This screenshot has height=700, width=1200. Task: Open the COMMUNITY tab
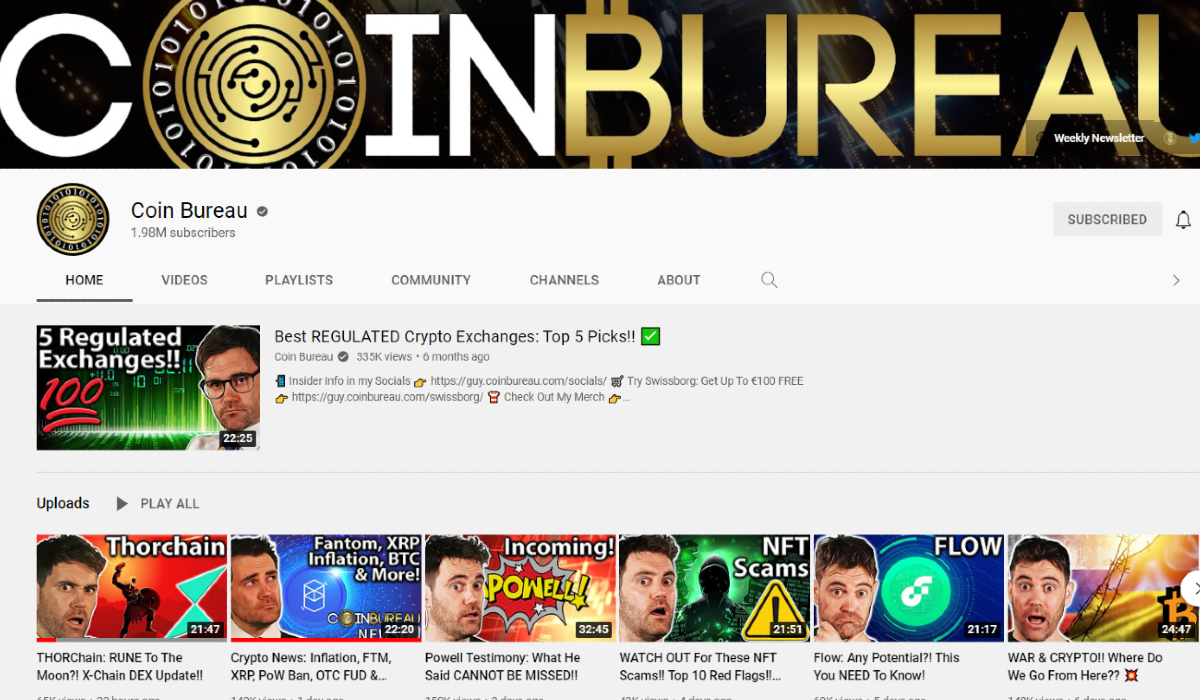[x=431, y=280]
